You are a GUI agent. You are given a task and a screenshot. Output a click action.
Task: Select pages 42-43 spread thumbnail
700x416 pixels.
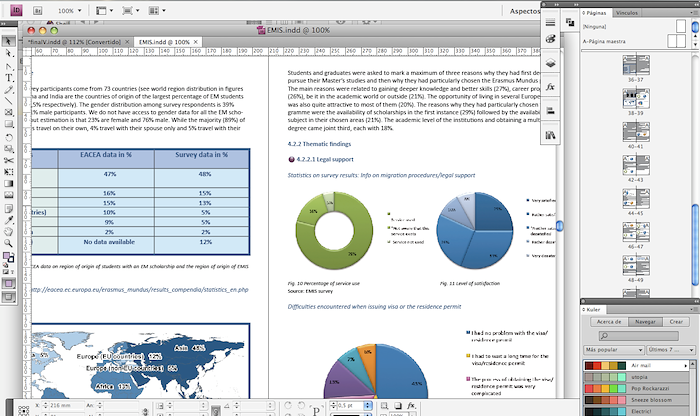point(636,166)
